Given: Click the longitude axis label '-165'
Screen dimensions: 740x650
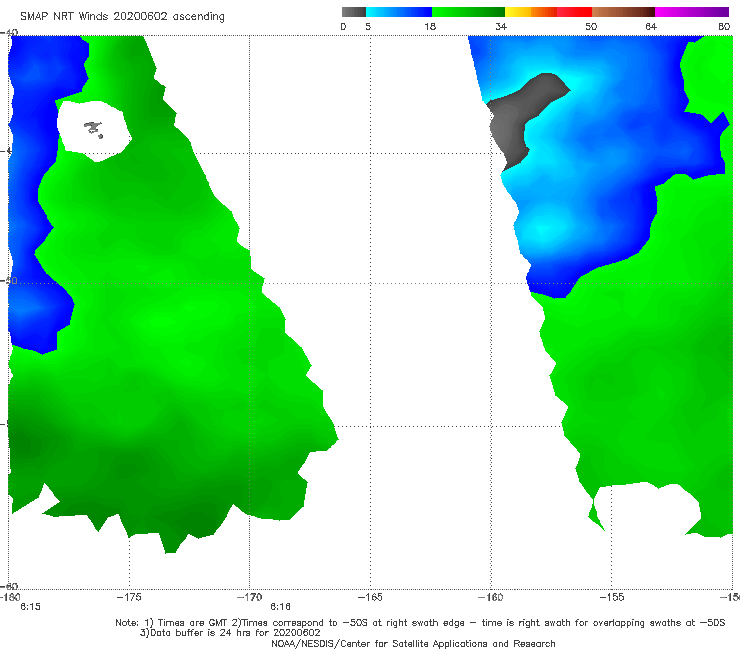Looking at the screenshot, I should pos(370,597).
